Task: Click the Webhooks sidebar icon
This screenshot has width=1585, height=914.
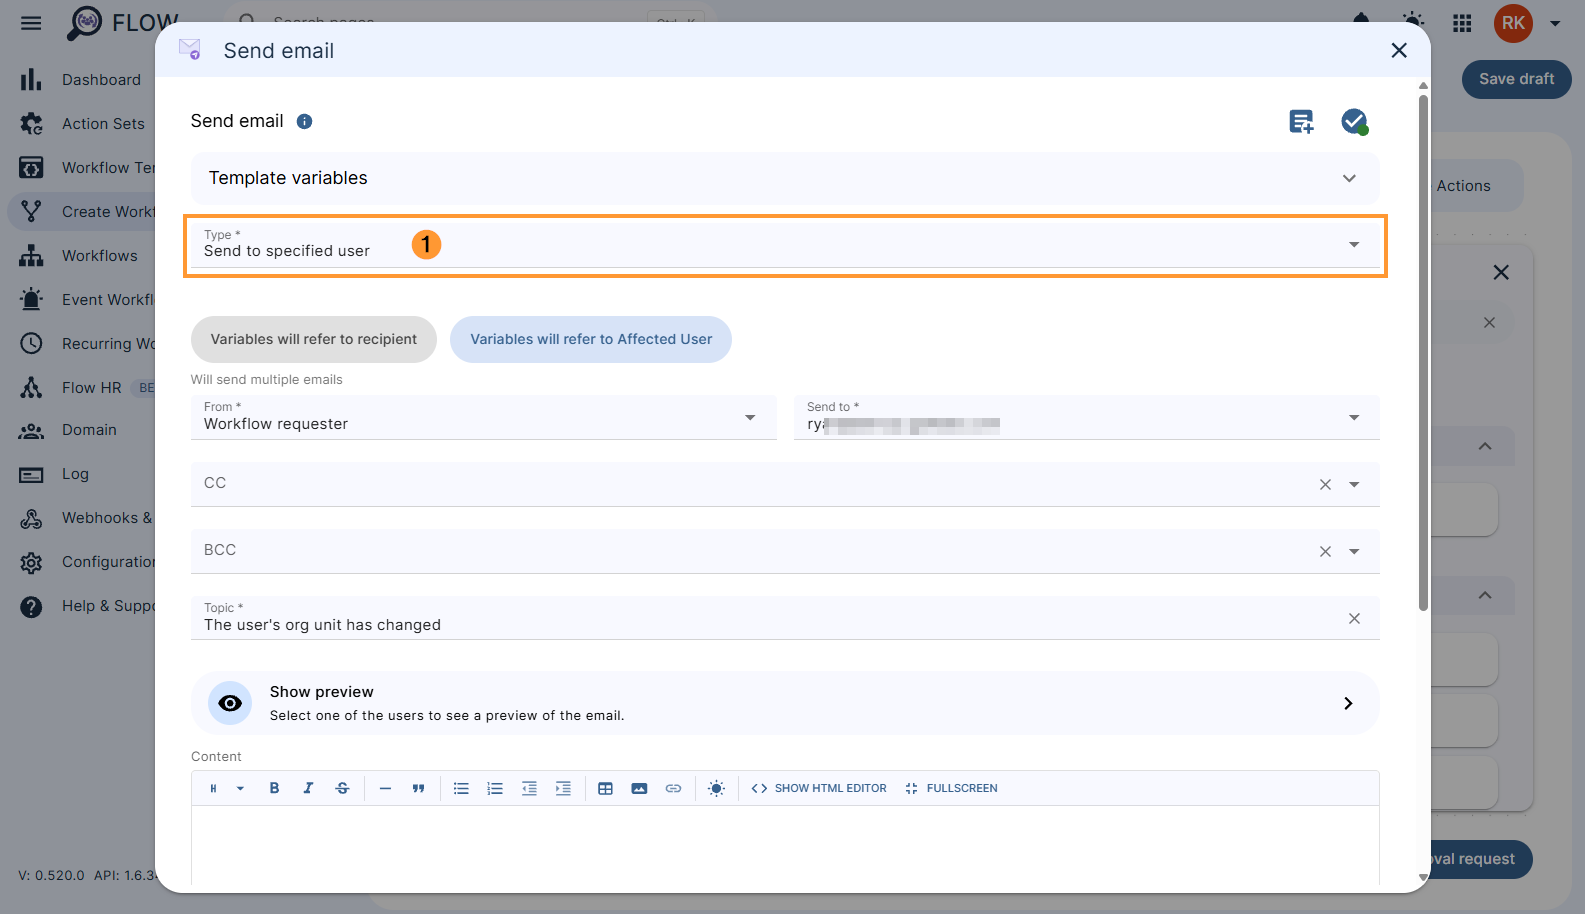Action: coord(31,518)
